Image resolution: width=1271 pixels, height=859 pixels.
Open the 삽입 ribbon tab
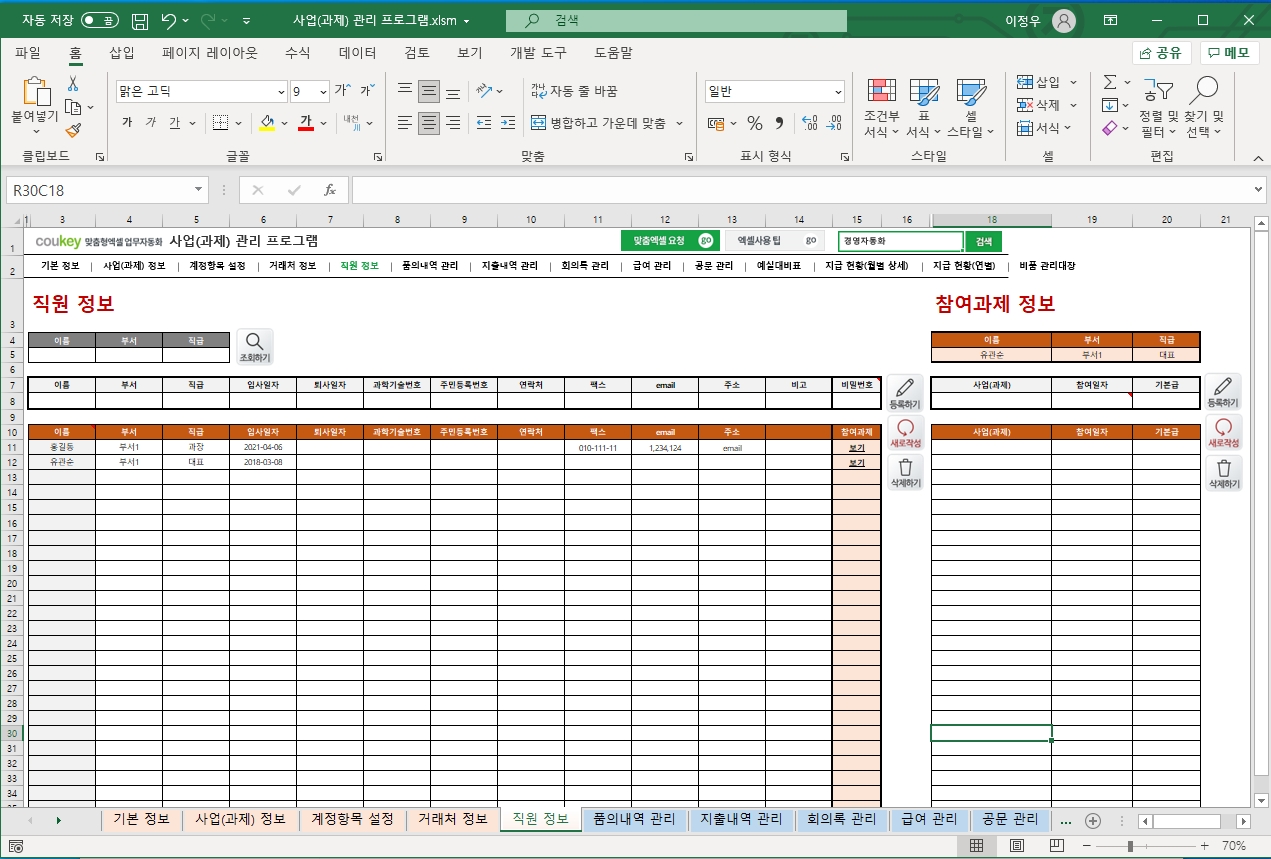(122, 53)
